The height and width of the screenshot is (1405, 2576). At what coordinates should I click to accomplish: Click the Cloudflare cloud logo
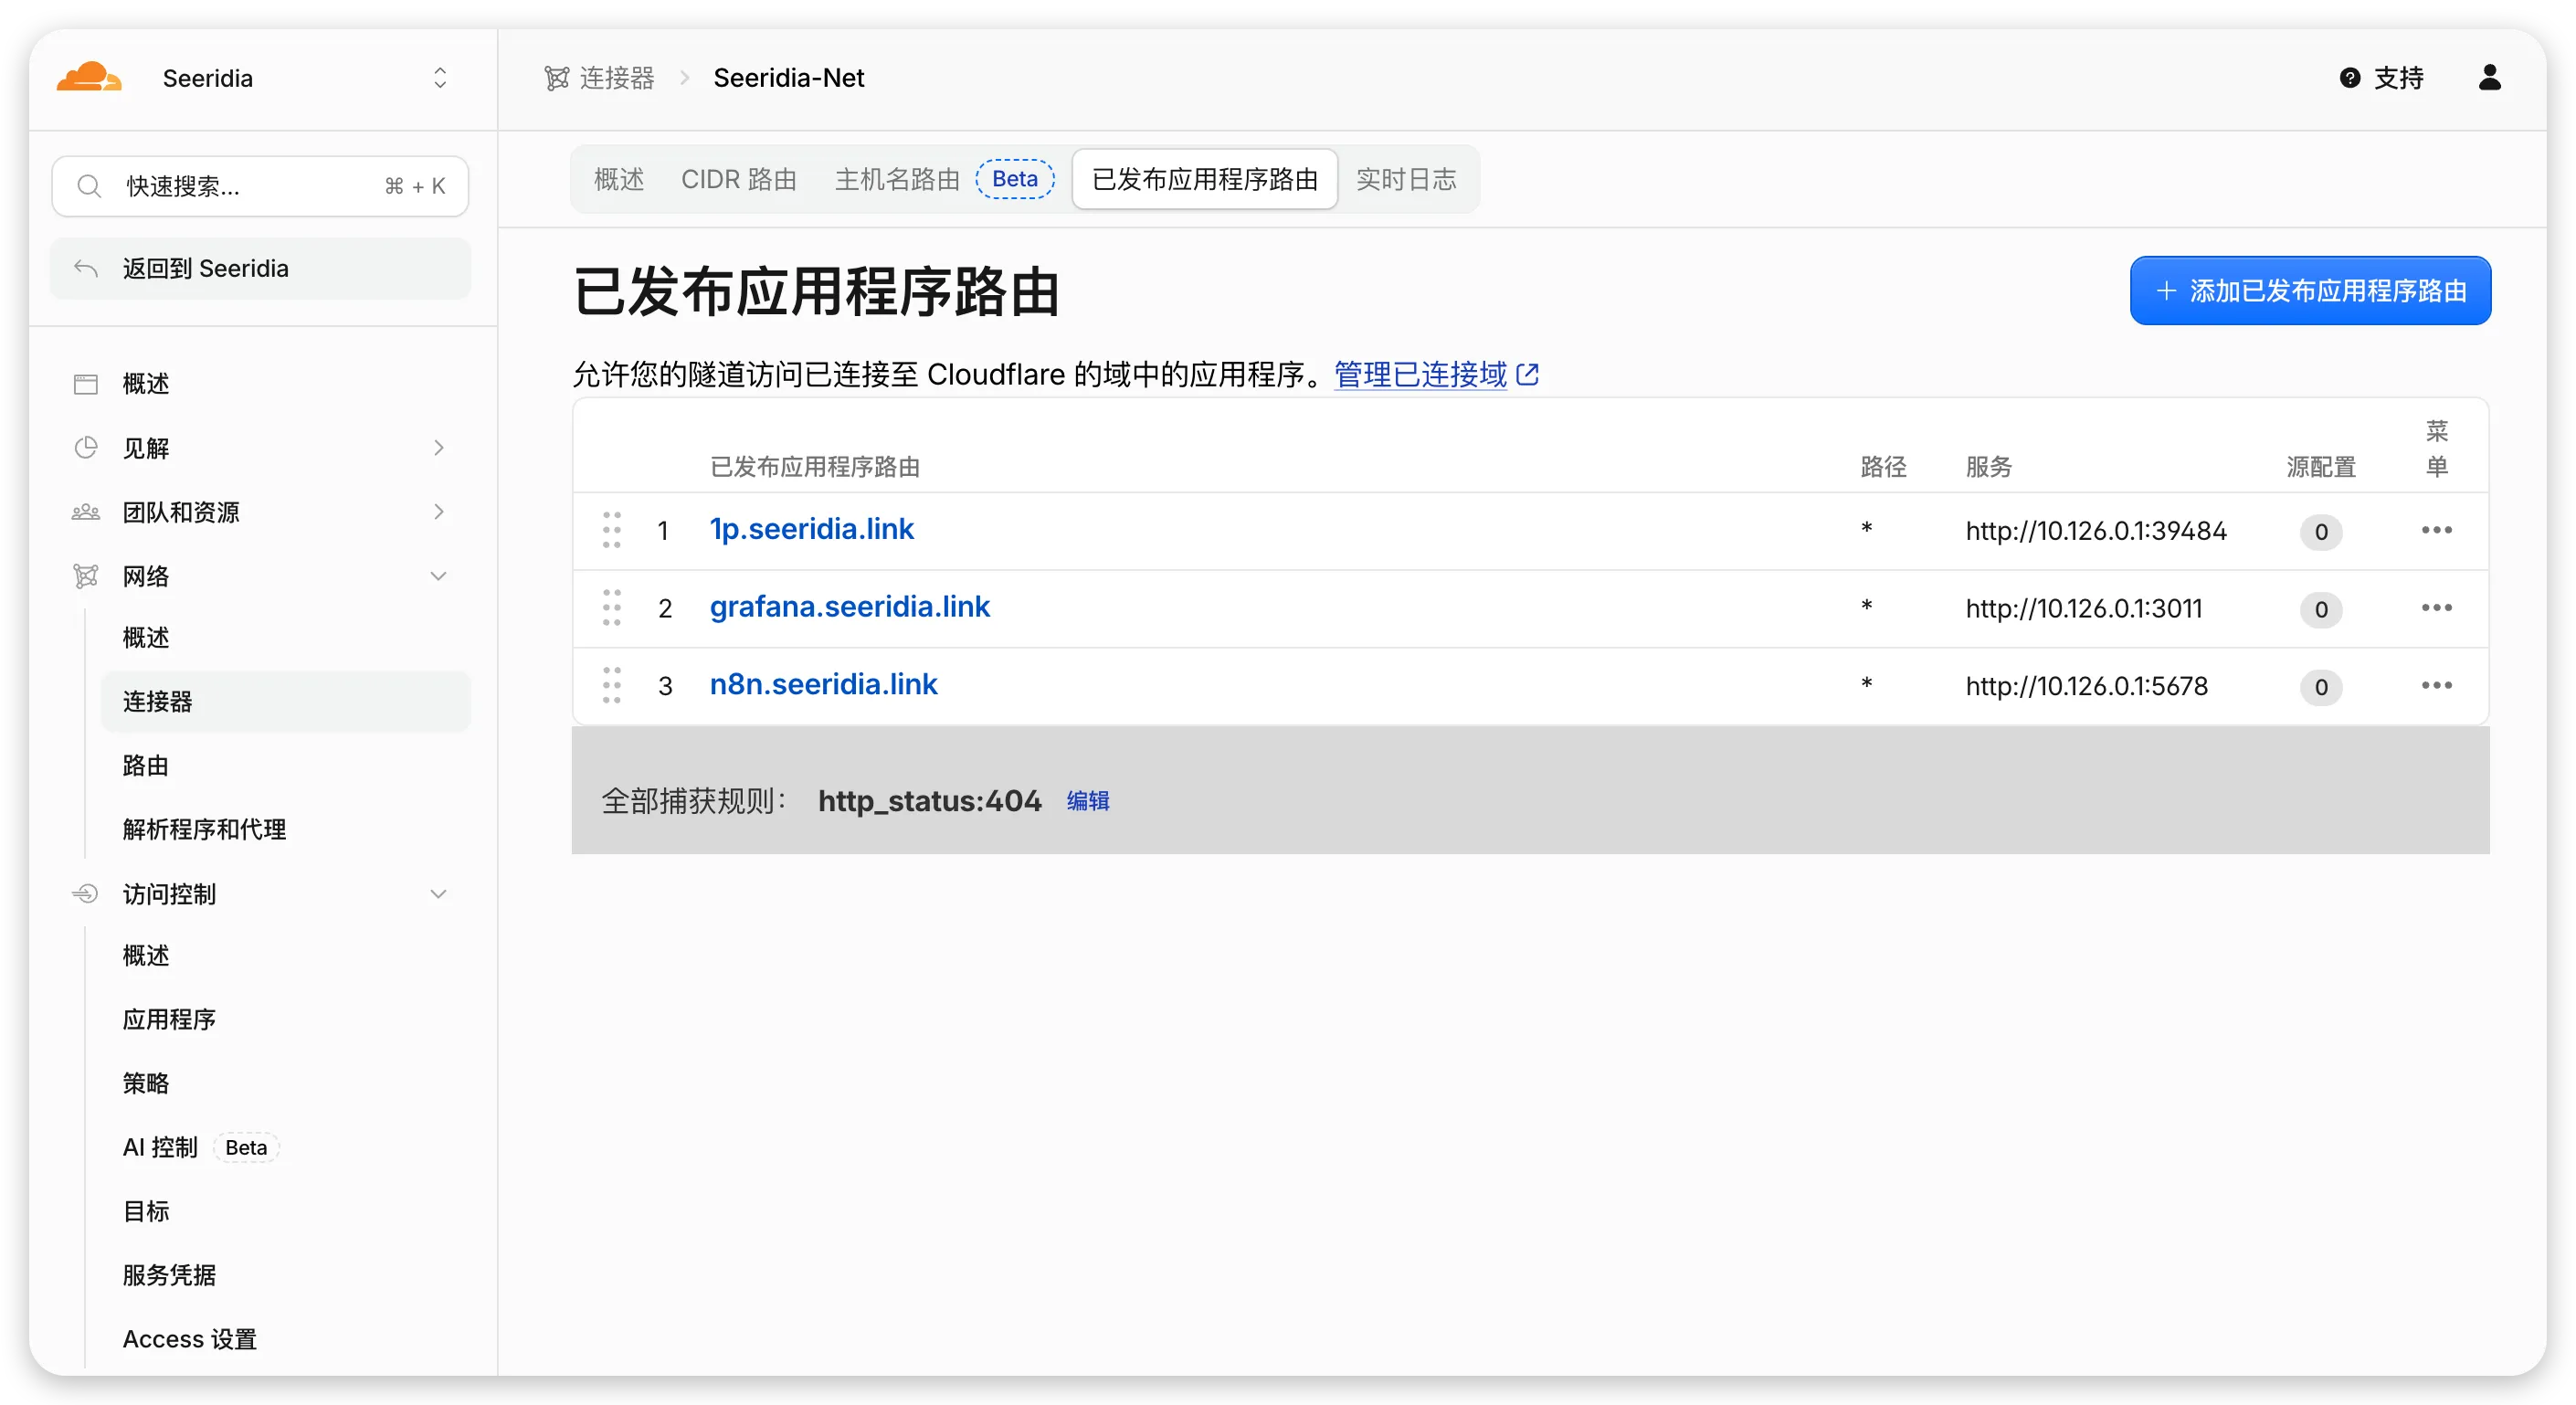click(89, 78)
